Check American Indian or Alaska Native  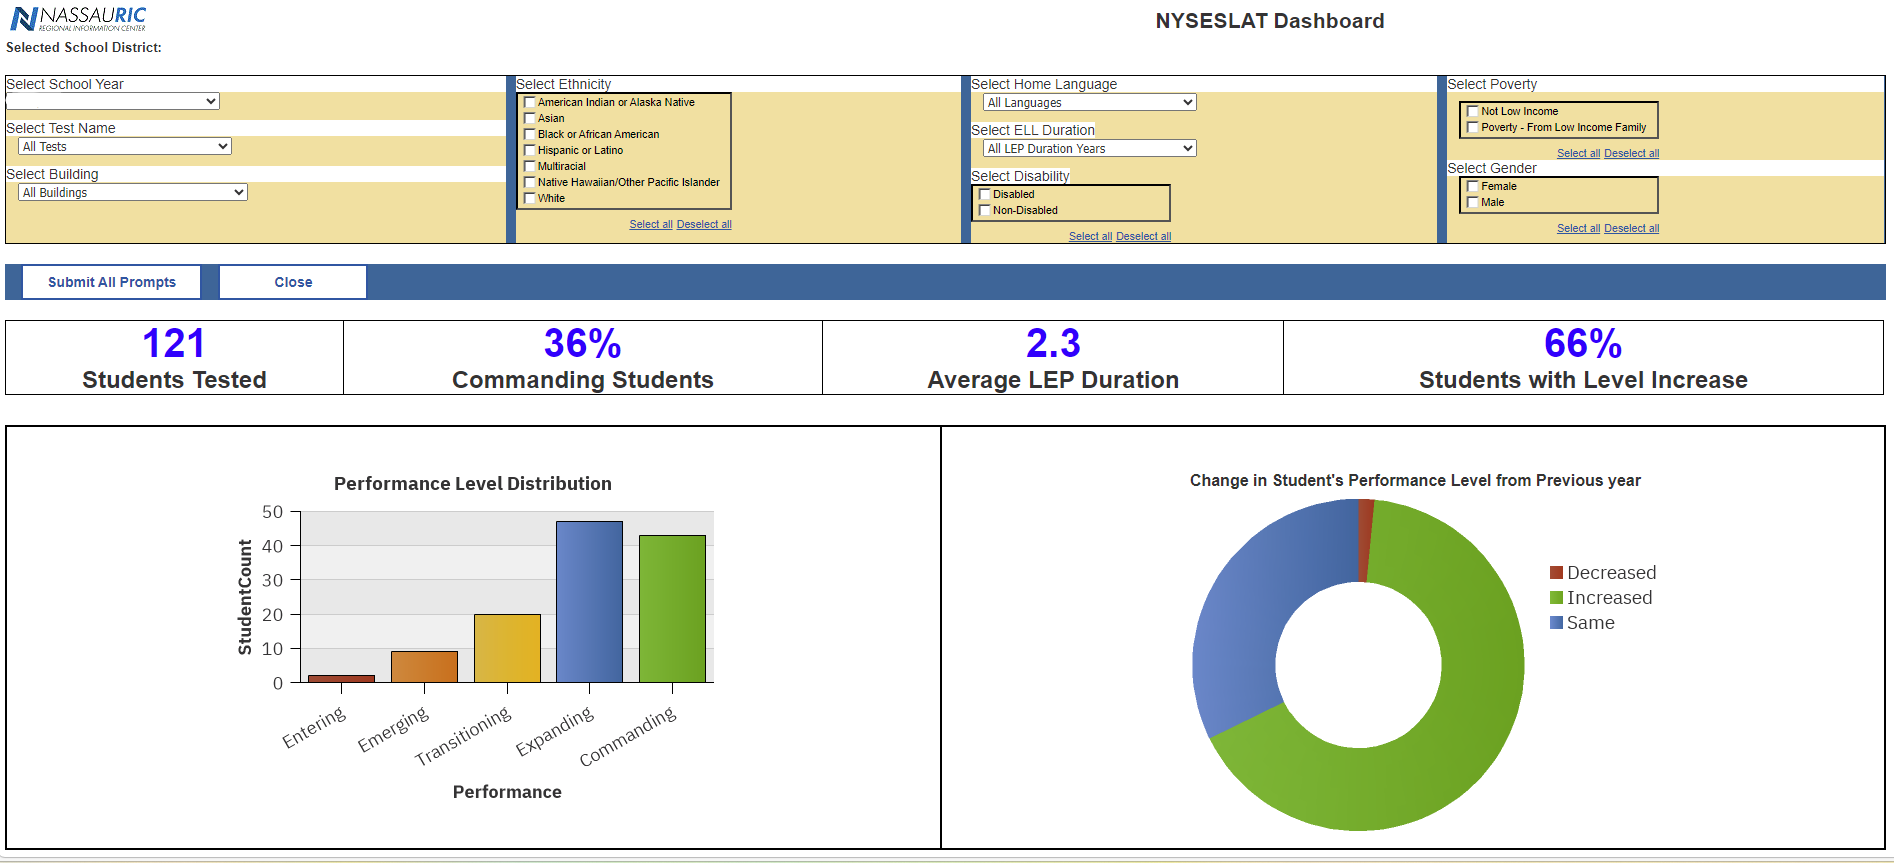point(530,102)
